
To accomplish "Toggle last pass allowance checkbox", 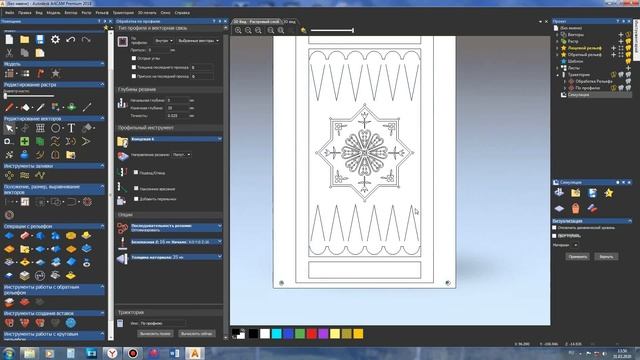I will (134, 76).
